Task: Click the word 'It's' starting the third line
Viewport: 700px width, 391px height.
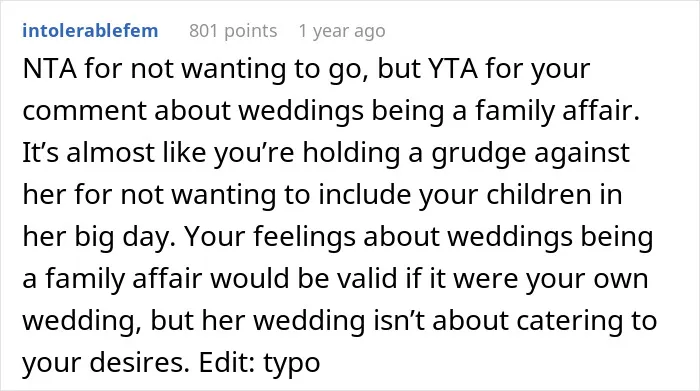Action: tap(41, 153)
